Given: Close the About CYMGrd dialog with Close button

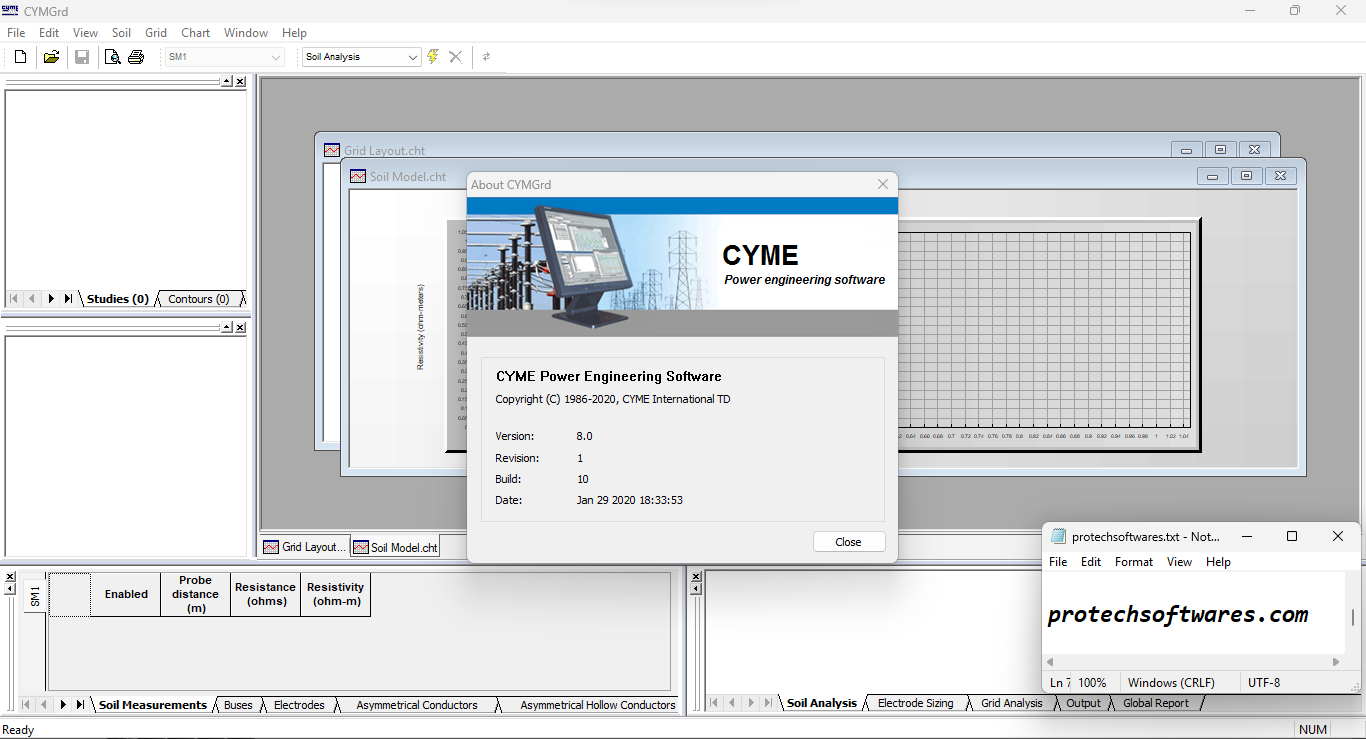Looking at the screenshot, I should [x=848, y=542].
